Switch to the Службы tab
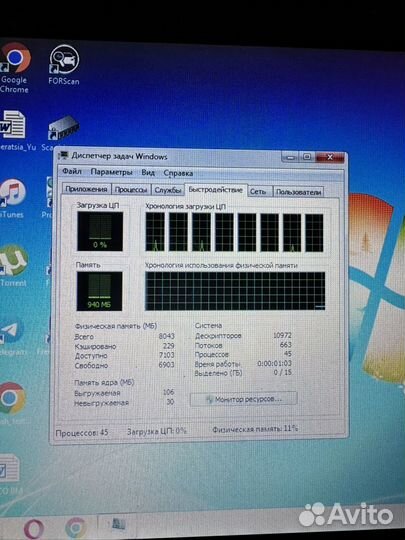This screenshot has height=540, width=405. pyautogui.click(x=168, y=190)
